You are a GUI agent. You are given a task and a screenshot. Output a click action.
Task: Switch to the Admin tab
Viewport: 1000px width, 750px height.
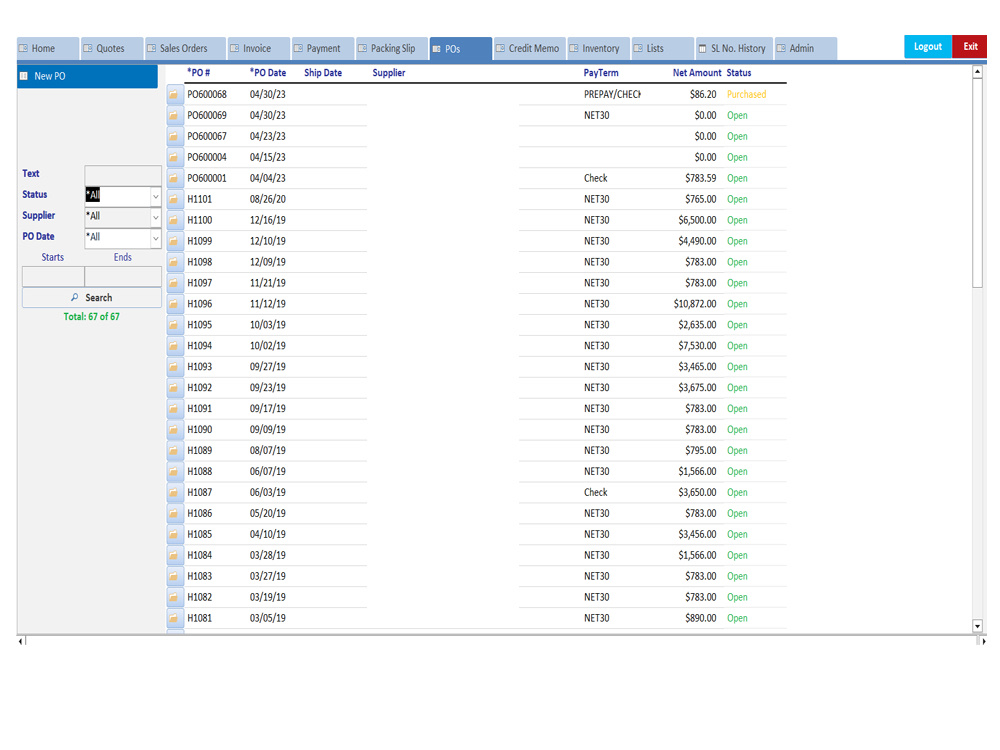click(805, 48)
